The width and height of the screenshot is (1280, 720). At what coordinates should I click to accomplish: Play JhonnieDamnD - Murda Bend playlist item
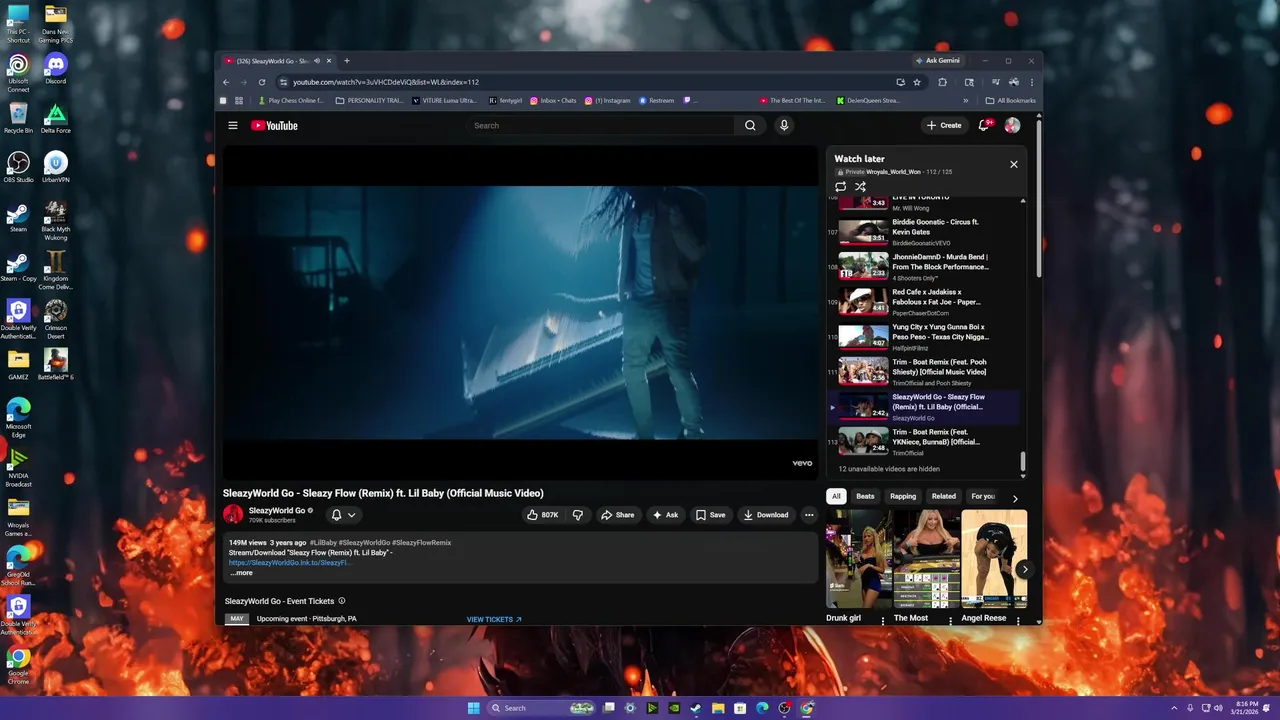[925, 267]
